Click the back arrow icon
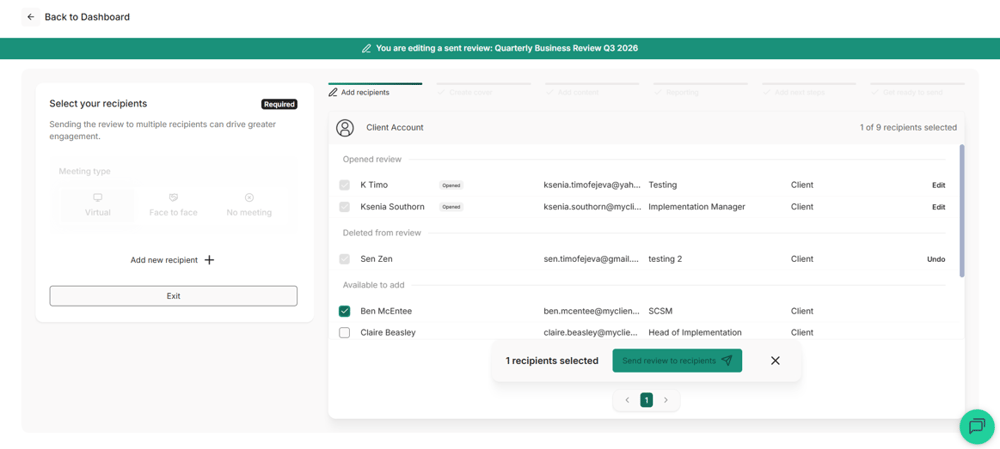1000x449 pixels. [x=31, y=17]
